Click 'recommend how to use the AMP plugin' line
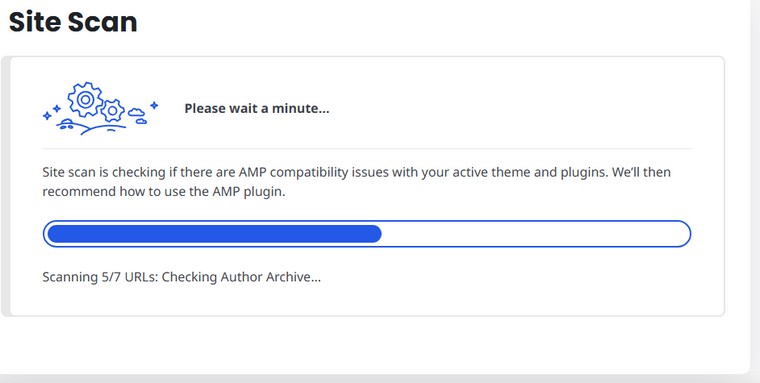 164,192
